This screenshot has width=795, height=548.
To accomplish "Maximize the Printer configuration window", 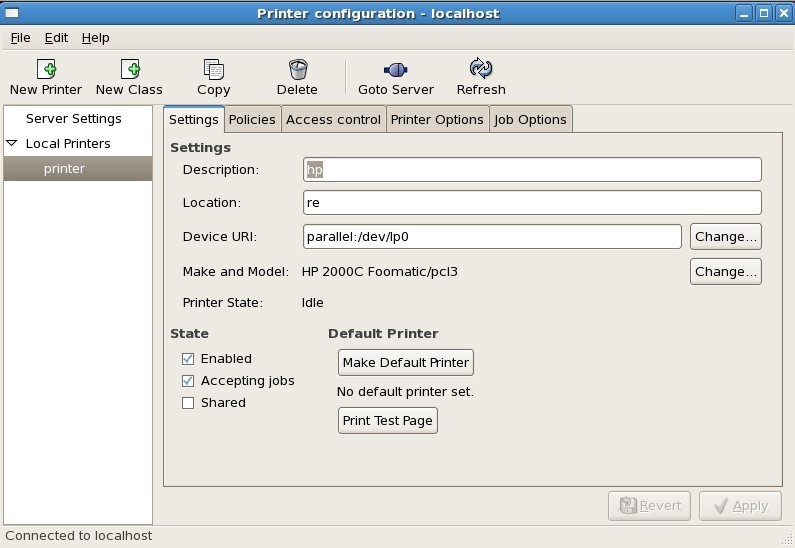I will coord(764,13).
